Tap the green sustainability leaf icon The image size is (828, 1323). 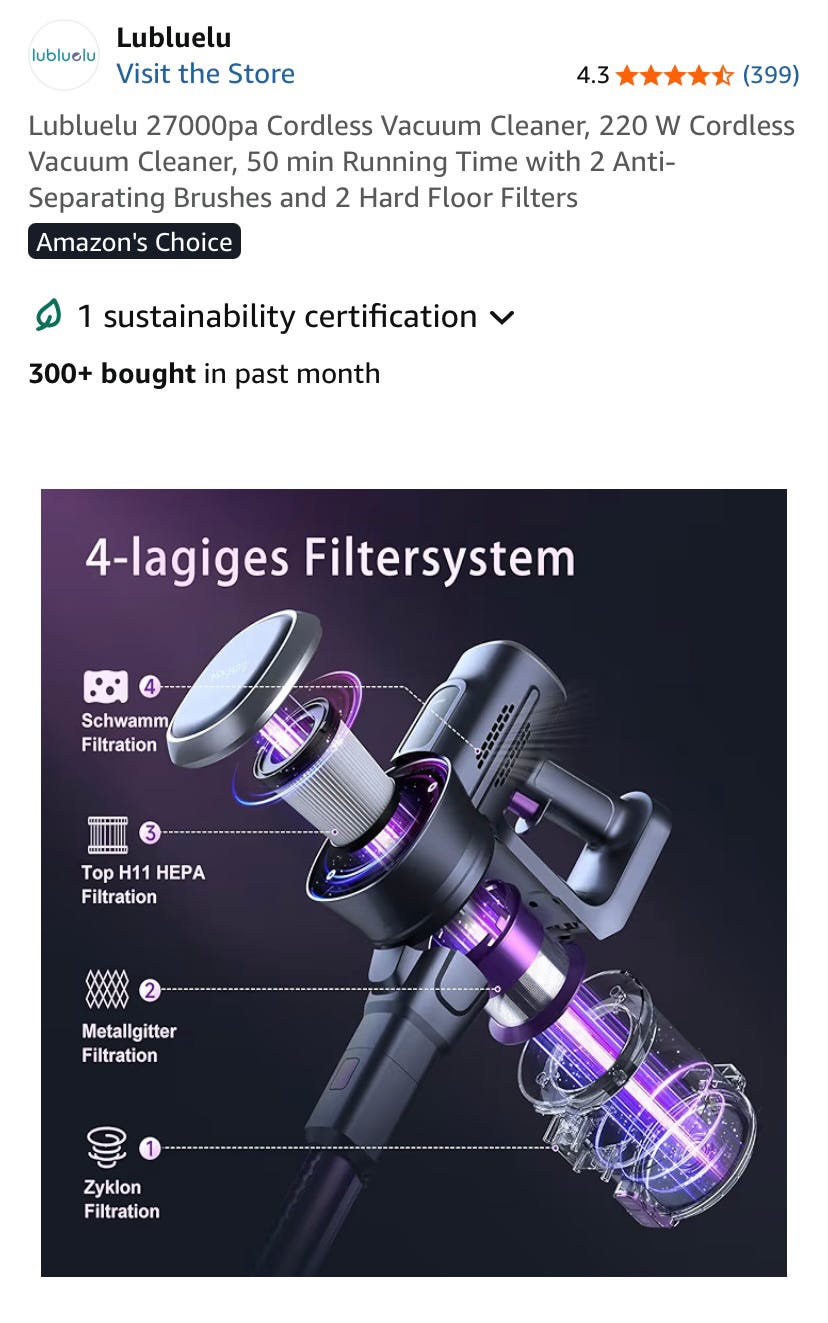(47, 316)
